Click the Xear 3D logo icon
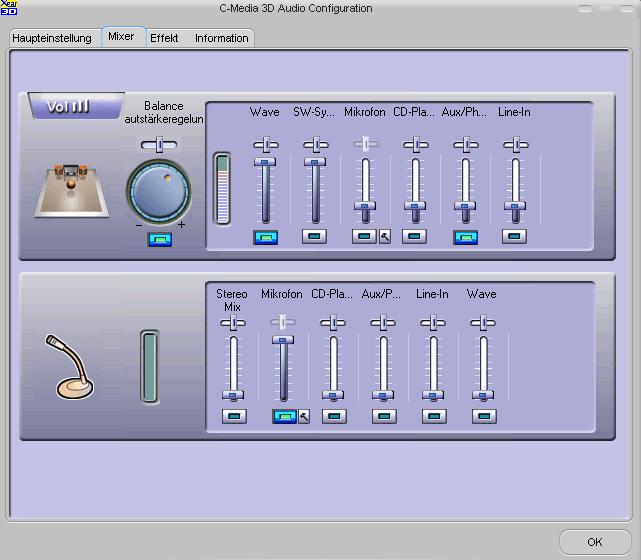 [9, 7]
